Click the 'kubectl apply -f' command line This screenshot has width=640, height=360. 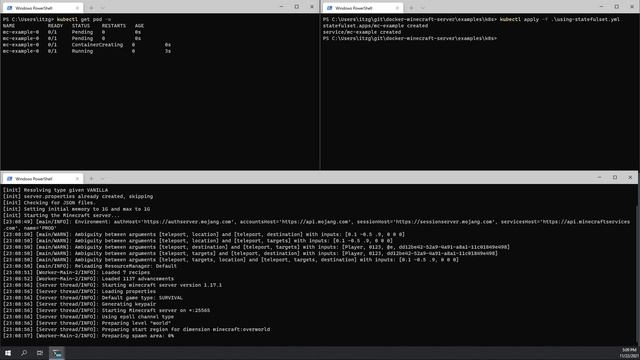[x=471, y=19]
